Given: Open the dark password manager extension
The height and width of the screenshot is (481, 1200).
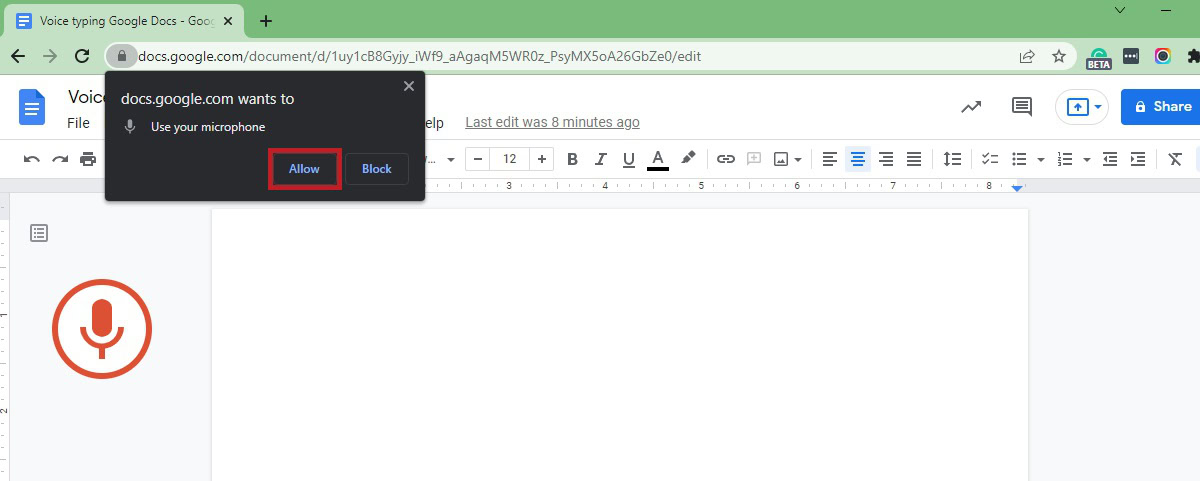Looking at the screenshot, I should (x=1131, y=56).
